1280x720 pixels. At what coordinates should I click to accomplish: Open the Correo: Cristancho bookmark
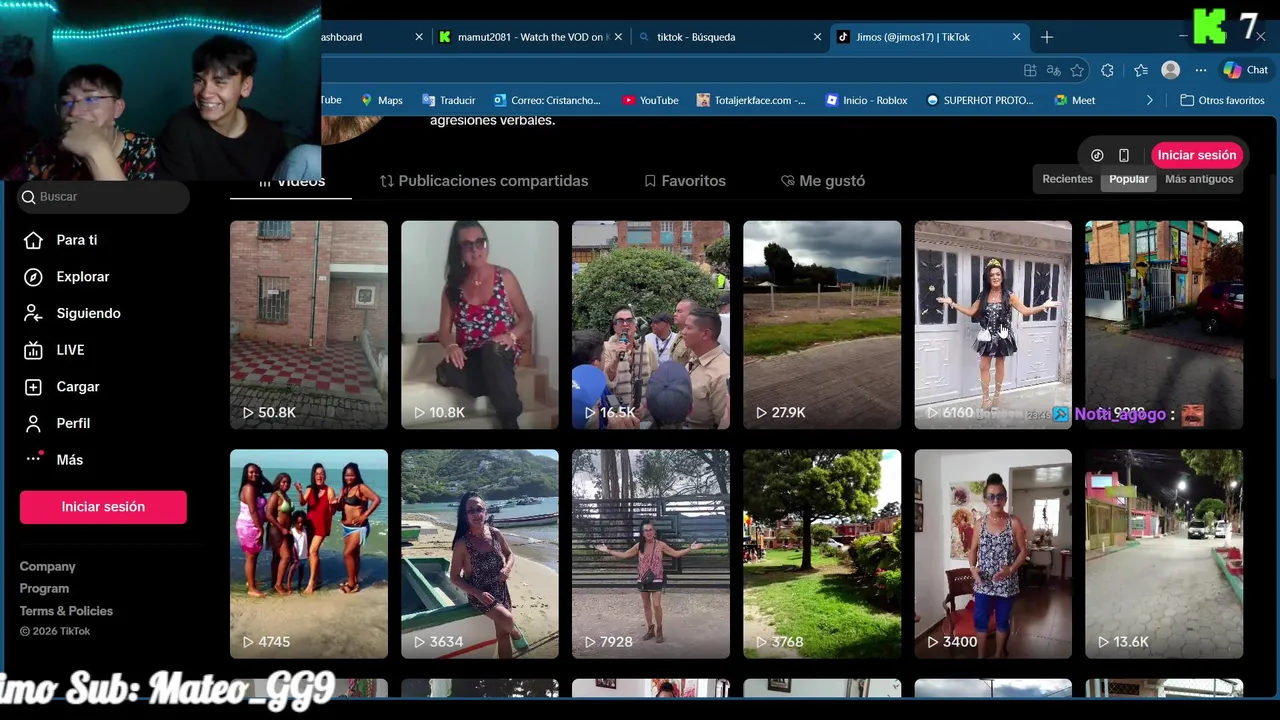point(547,100)
